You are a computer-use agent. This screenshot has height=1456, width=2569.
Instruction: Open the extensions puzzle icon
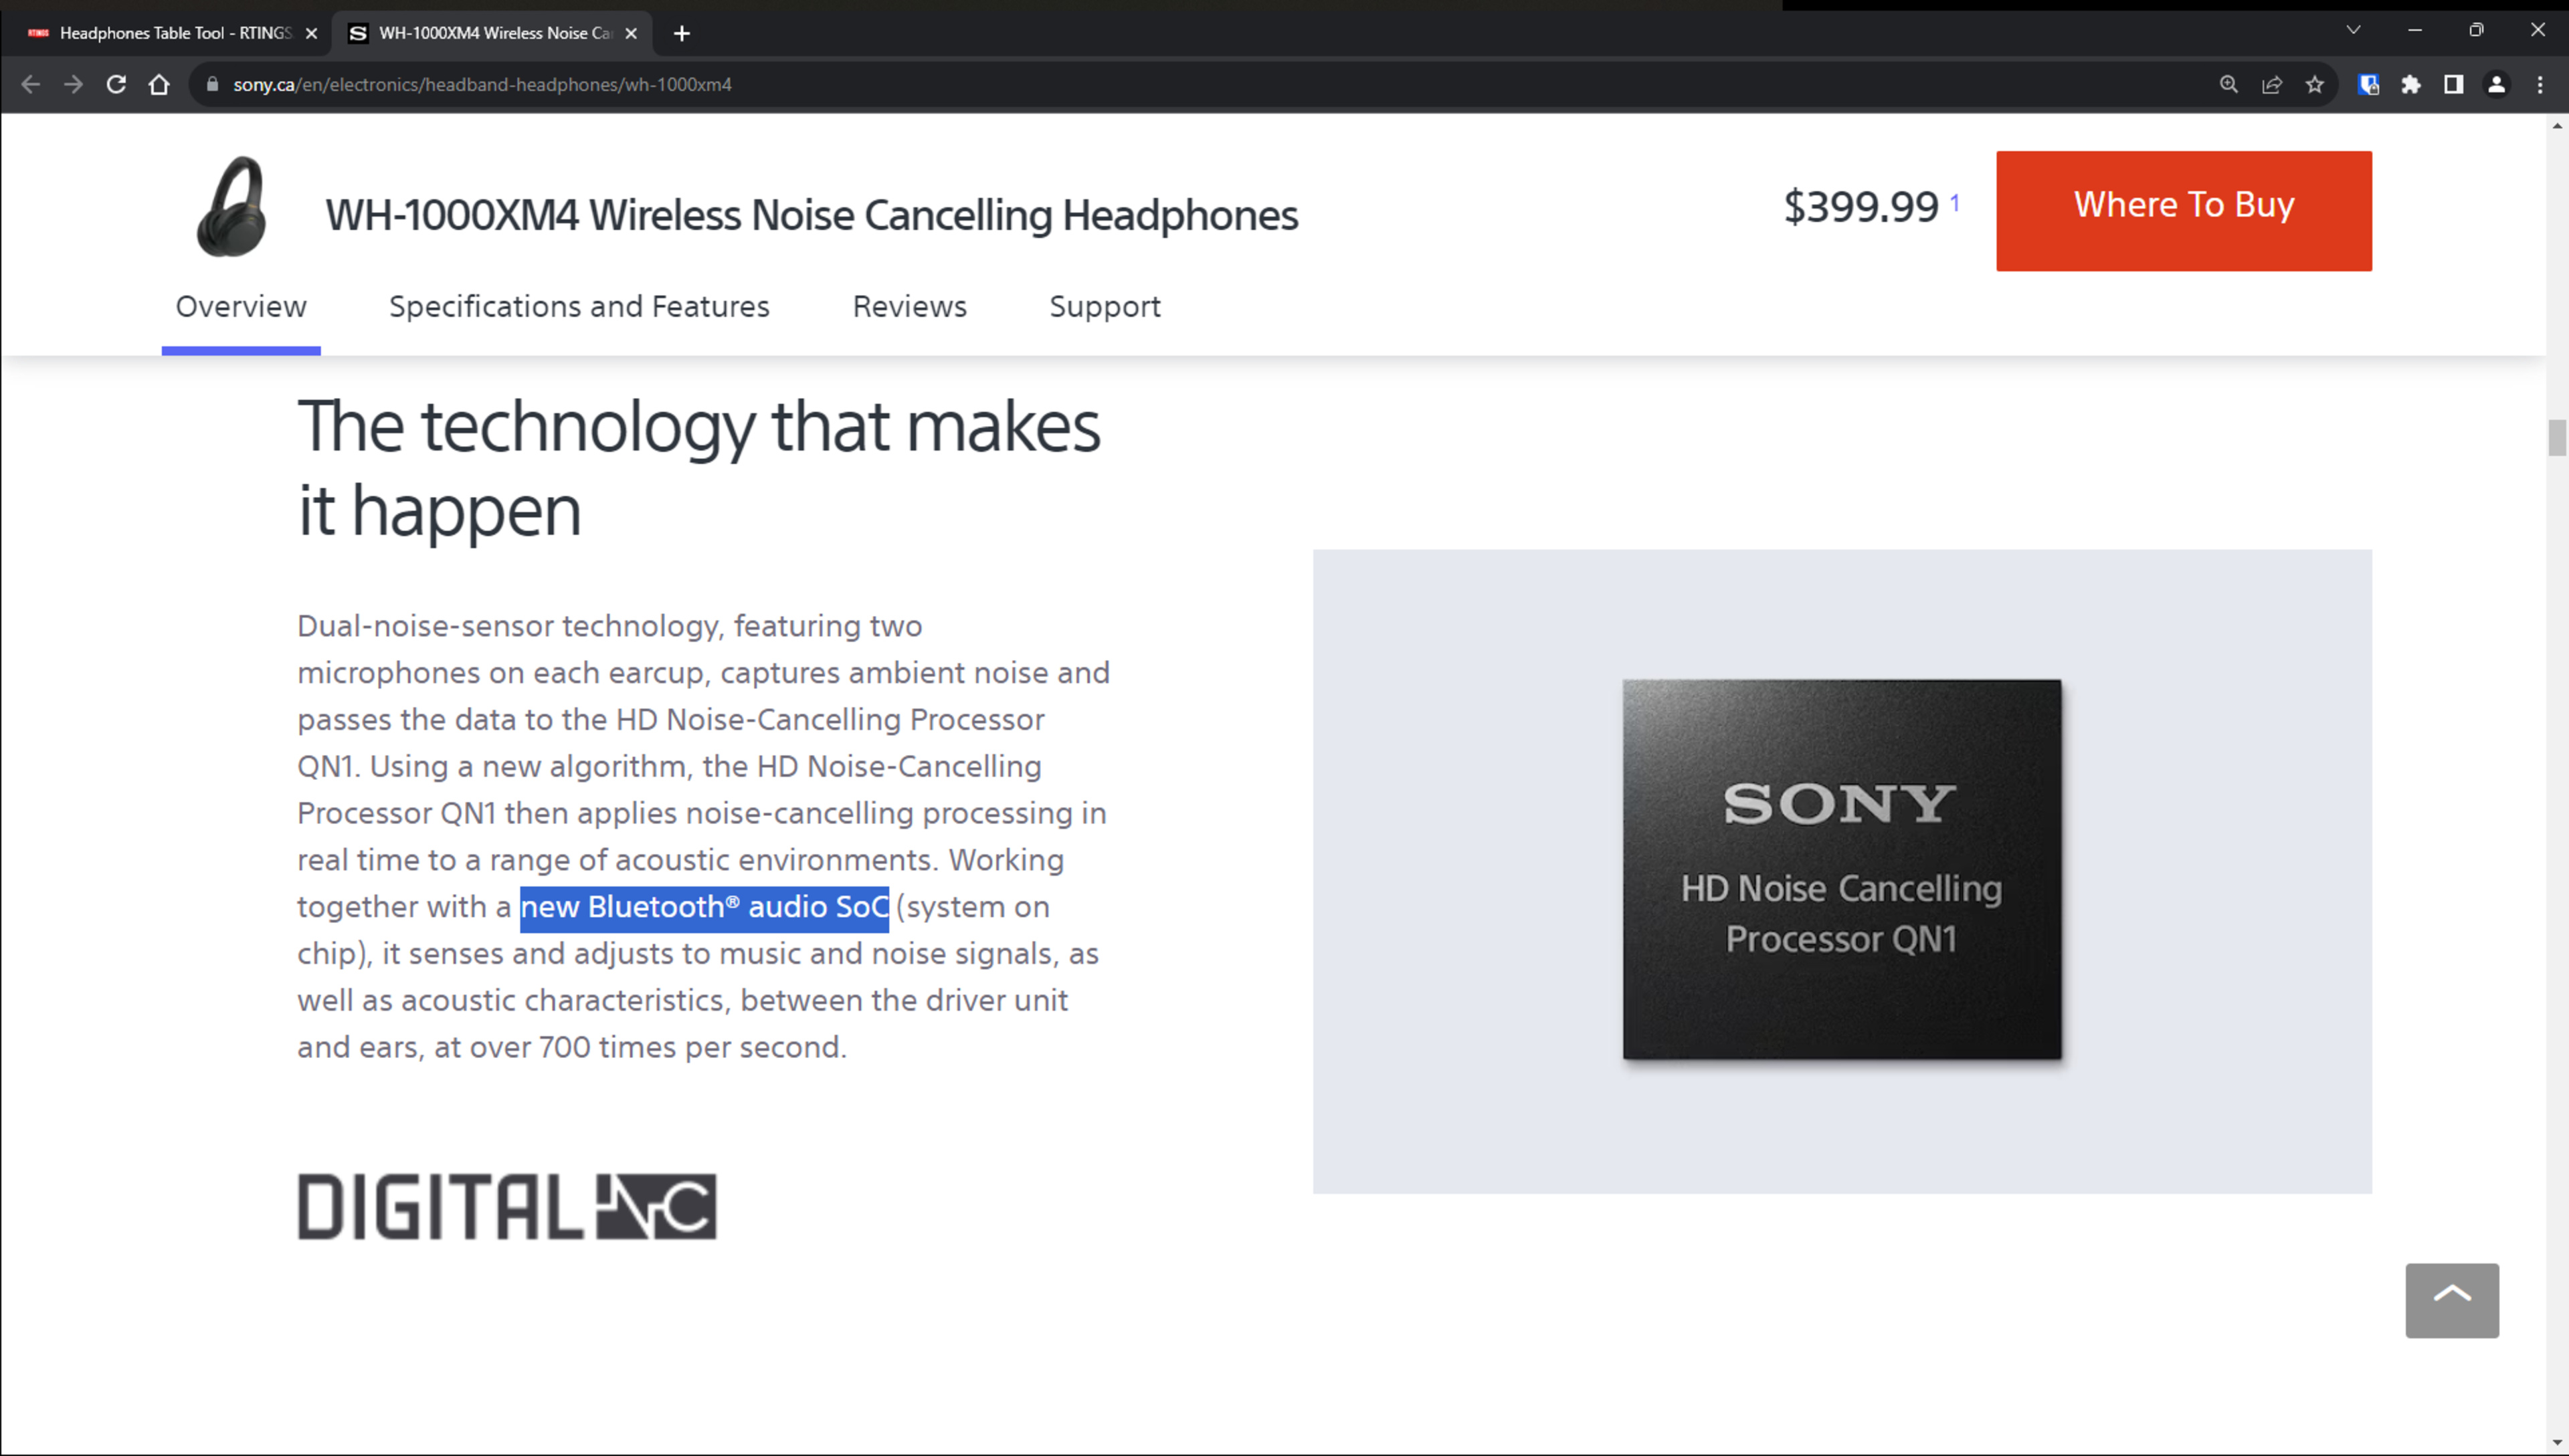tap(2410, 85)
